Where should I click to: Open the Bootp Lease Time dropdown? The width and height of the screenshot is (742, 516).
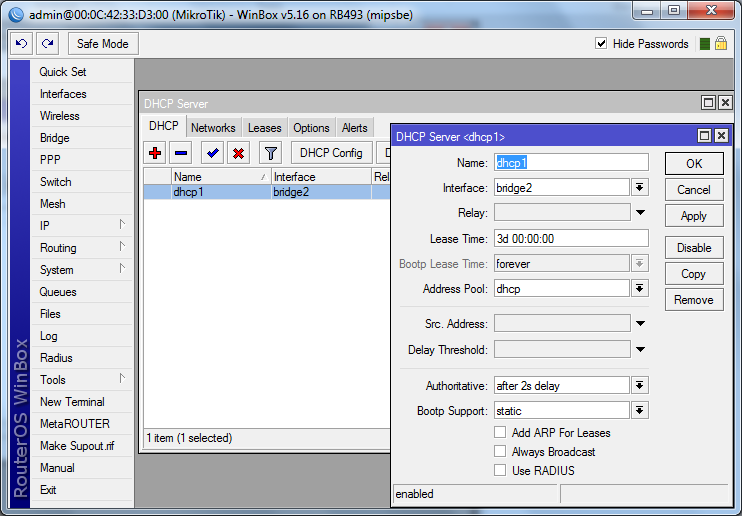pos(639,263)
